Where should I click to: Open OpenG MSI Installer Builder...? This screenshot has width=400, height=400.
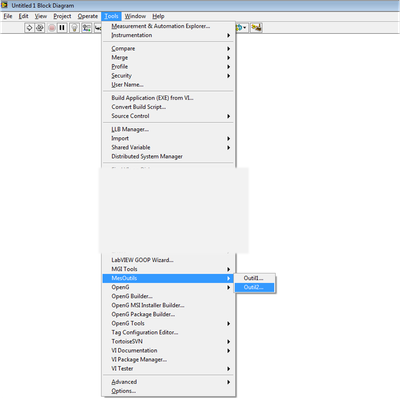[x=168, y=305]
